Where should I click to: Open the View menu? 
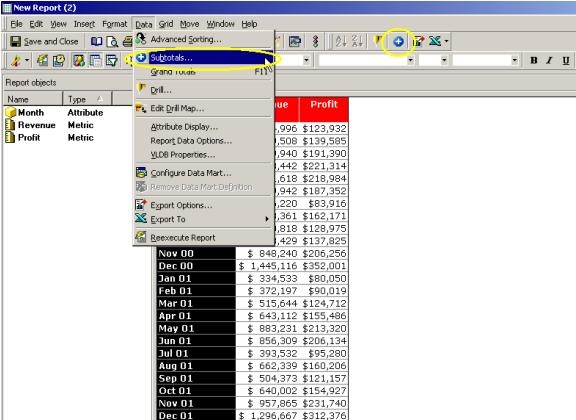(58, 24)
